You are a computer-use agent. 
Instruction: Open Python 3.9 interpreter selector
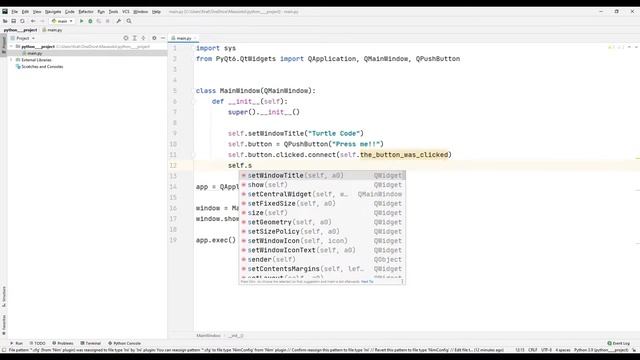click(x=601, y=350)
